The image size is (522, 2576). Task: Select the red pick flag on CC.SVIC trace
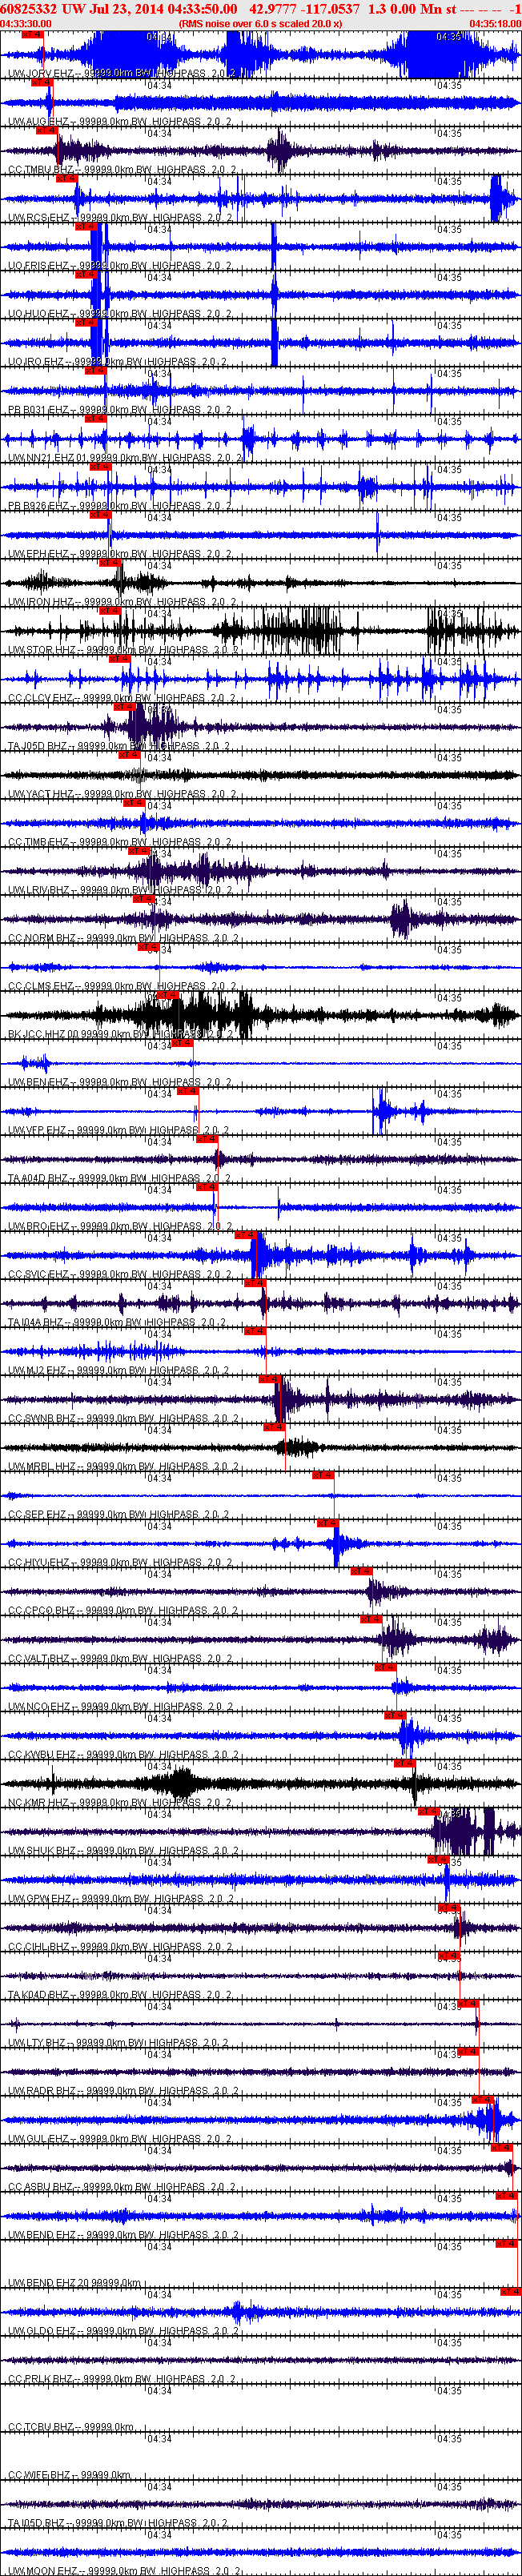pos(245,1236)
